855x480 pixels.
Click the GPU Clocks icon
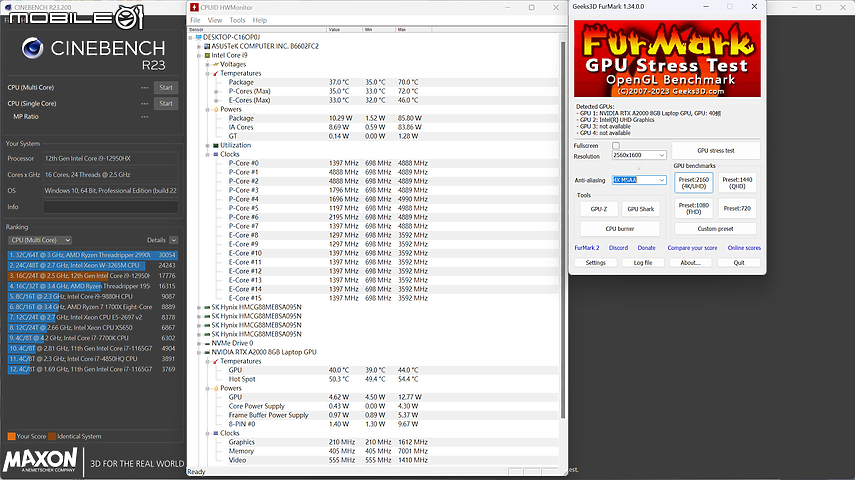(x=216, y=433)
